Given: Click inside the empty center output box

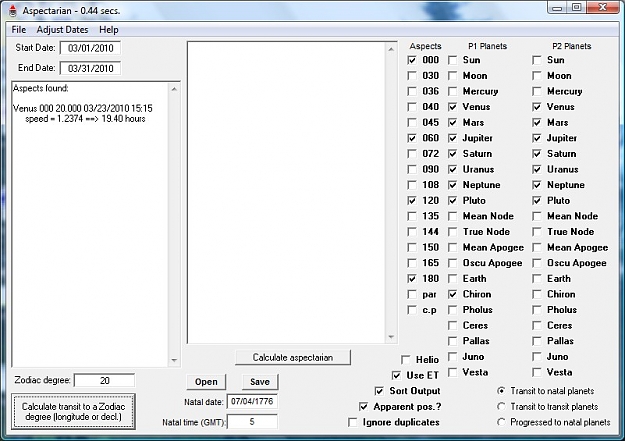Looking at the screenshot, I should click(286, 192).
